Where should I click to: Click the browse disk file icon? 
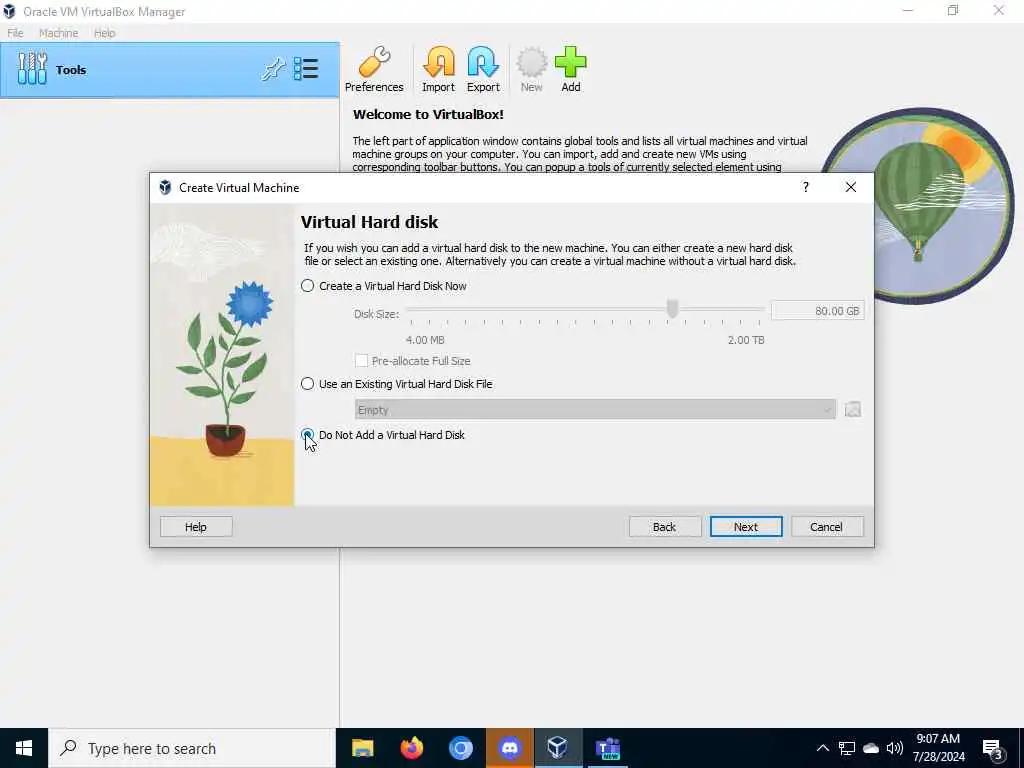click(x=852, y=409)
